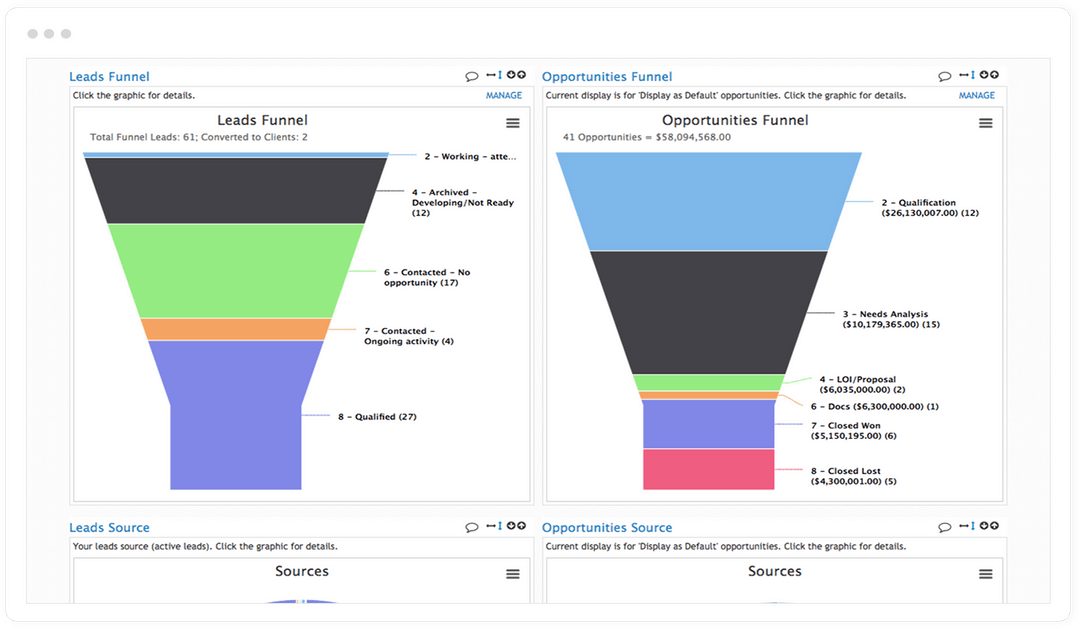Screen dimensions: 1080x629
Task: Select the dark Needs Analysis funnel segment
Action: pos(709,313)
